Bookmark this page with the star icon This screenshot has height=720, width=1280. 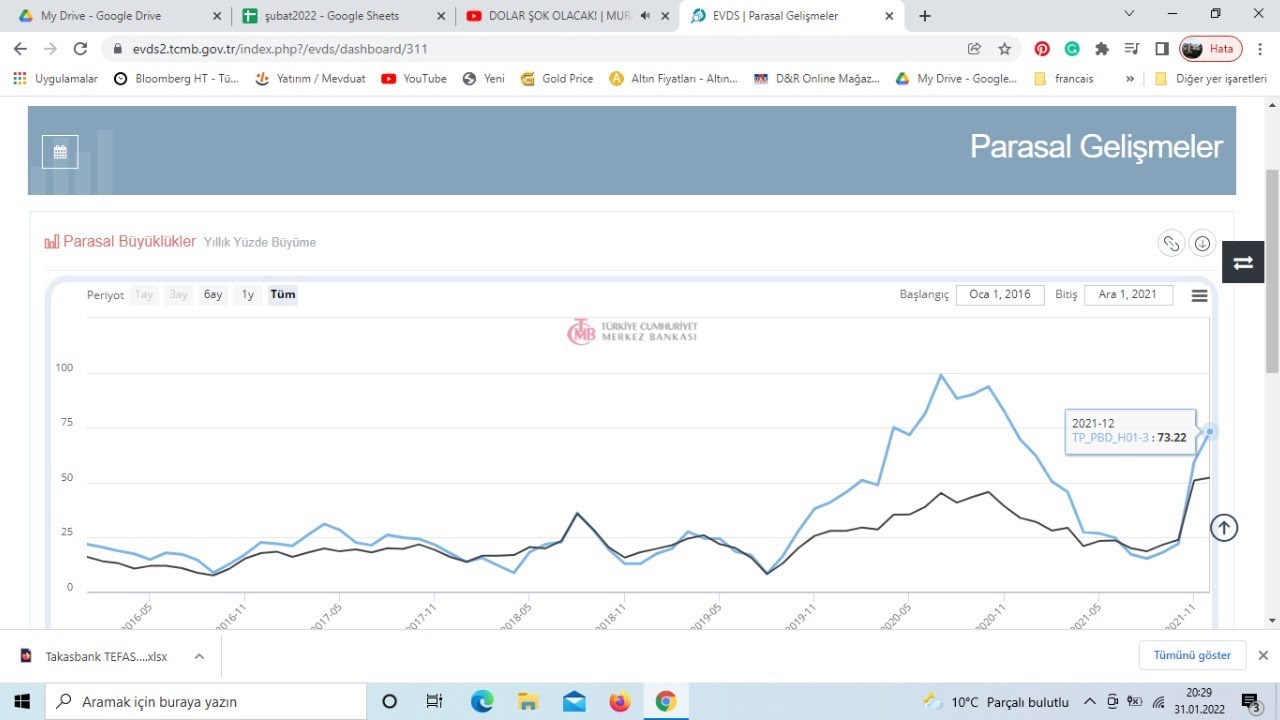tap(1005, 48)
